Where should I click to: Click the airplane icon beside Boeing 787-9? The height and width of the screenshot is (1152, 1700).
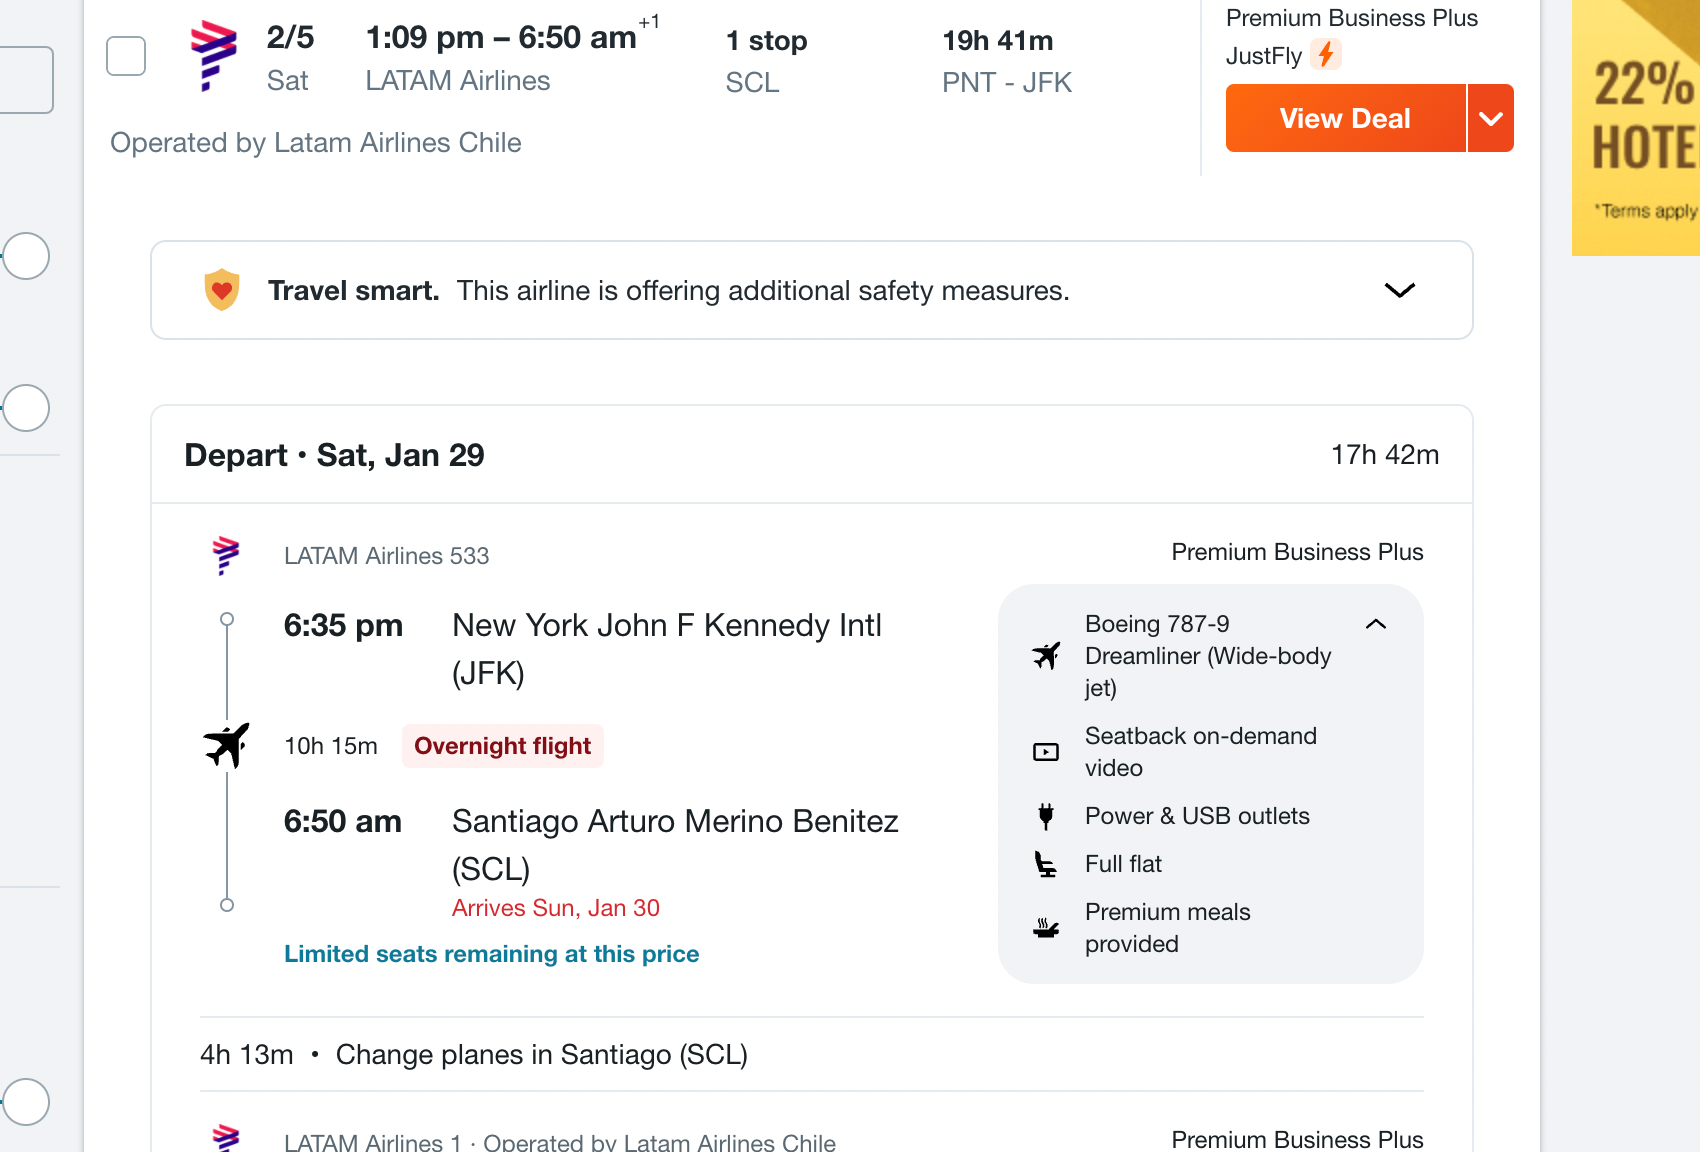point(1046,656)
